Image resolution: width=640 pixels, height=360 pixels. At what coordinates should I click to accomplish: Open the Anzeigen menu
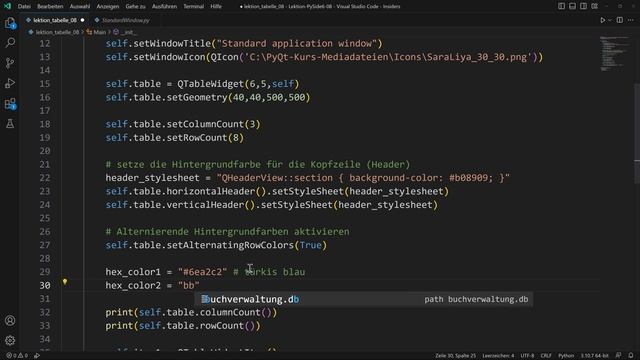[108, 6]
